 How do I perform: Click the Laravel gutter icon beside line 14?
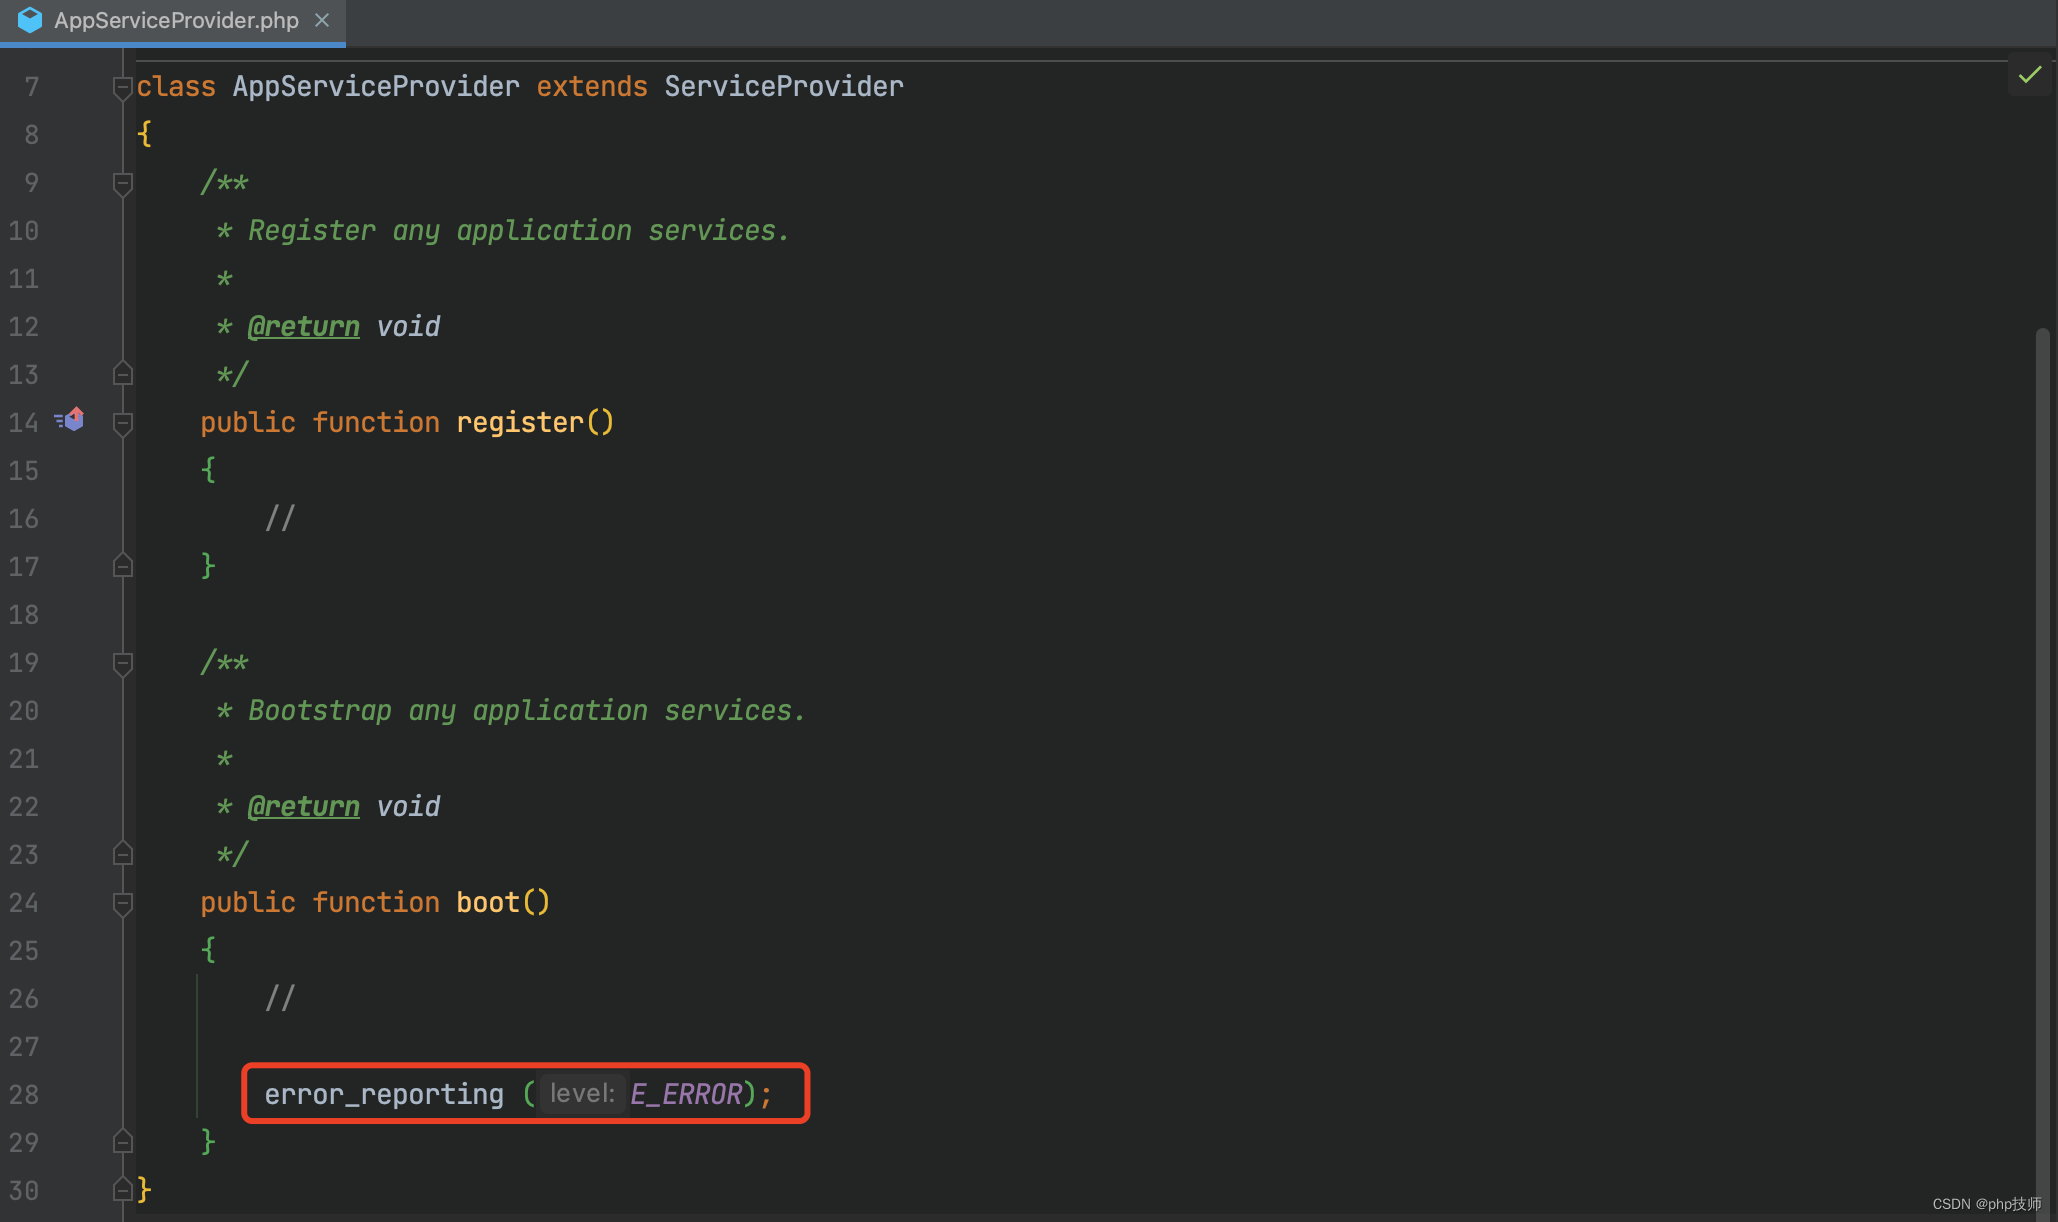tap(70, 420)
